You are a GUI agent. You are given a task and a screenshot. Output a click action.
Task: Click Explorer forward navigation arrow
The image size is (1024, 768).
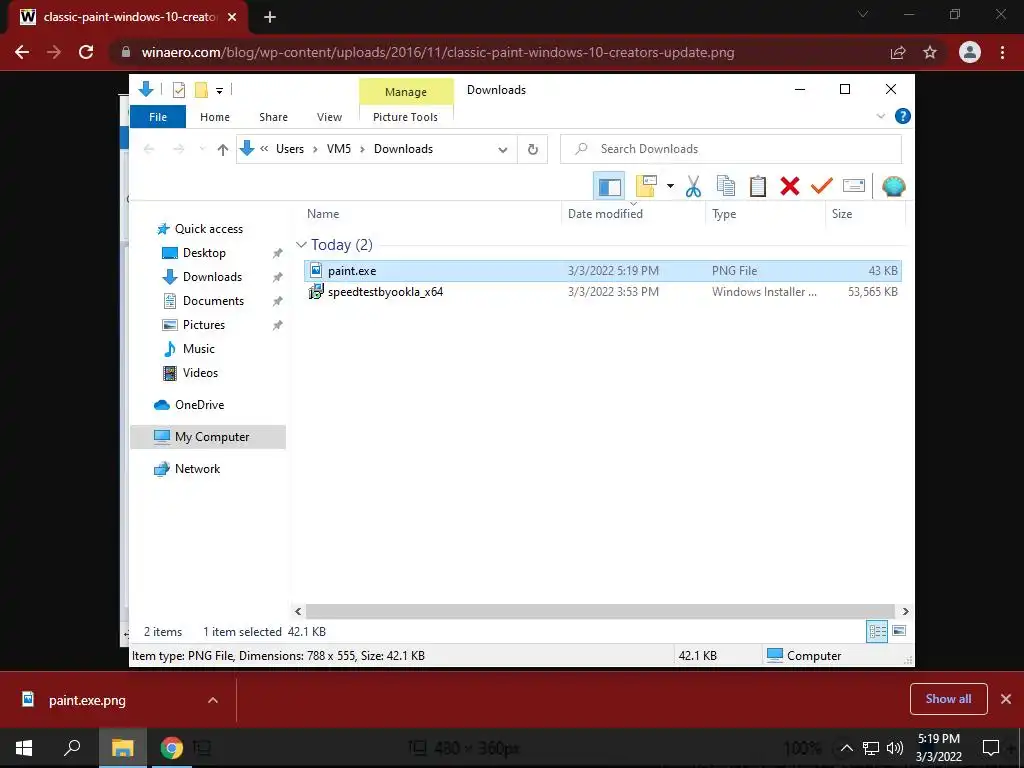178,150
